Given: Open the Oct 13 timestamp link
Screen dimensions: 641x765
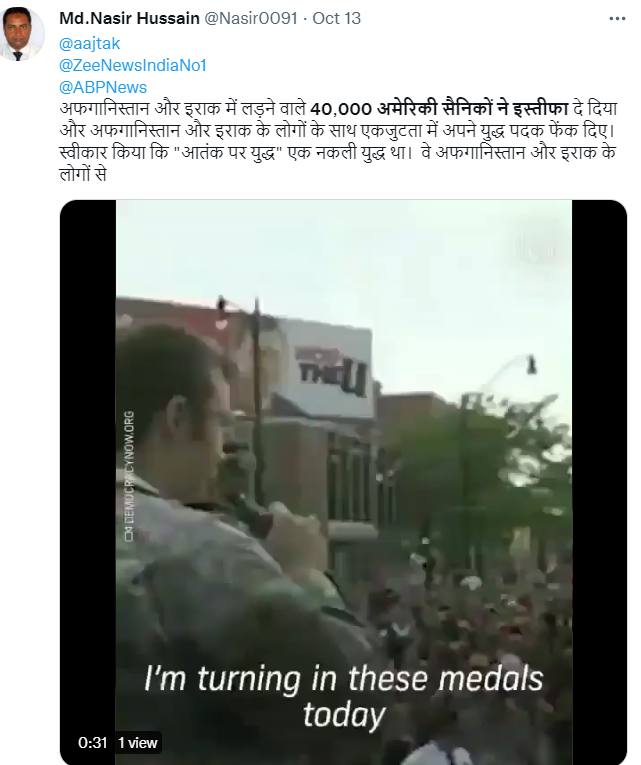Looking at the screenshot, I should 337,18.
